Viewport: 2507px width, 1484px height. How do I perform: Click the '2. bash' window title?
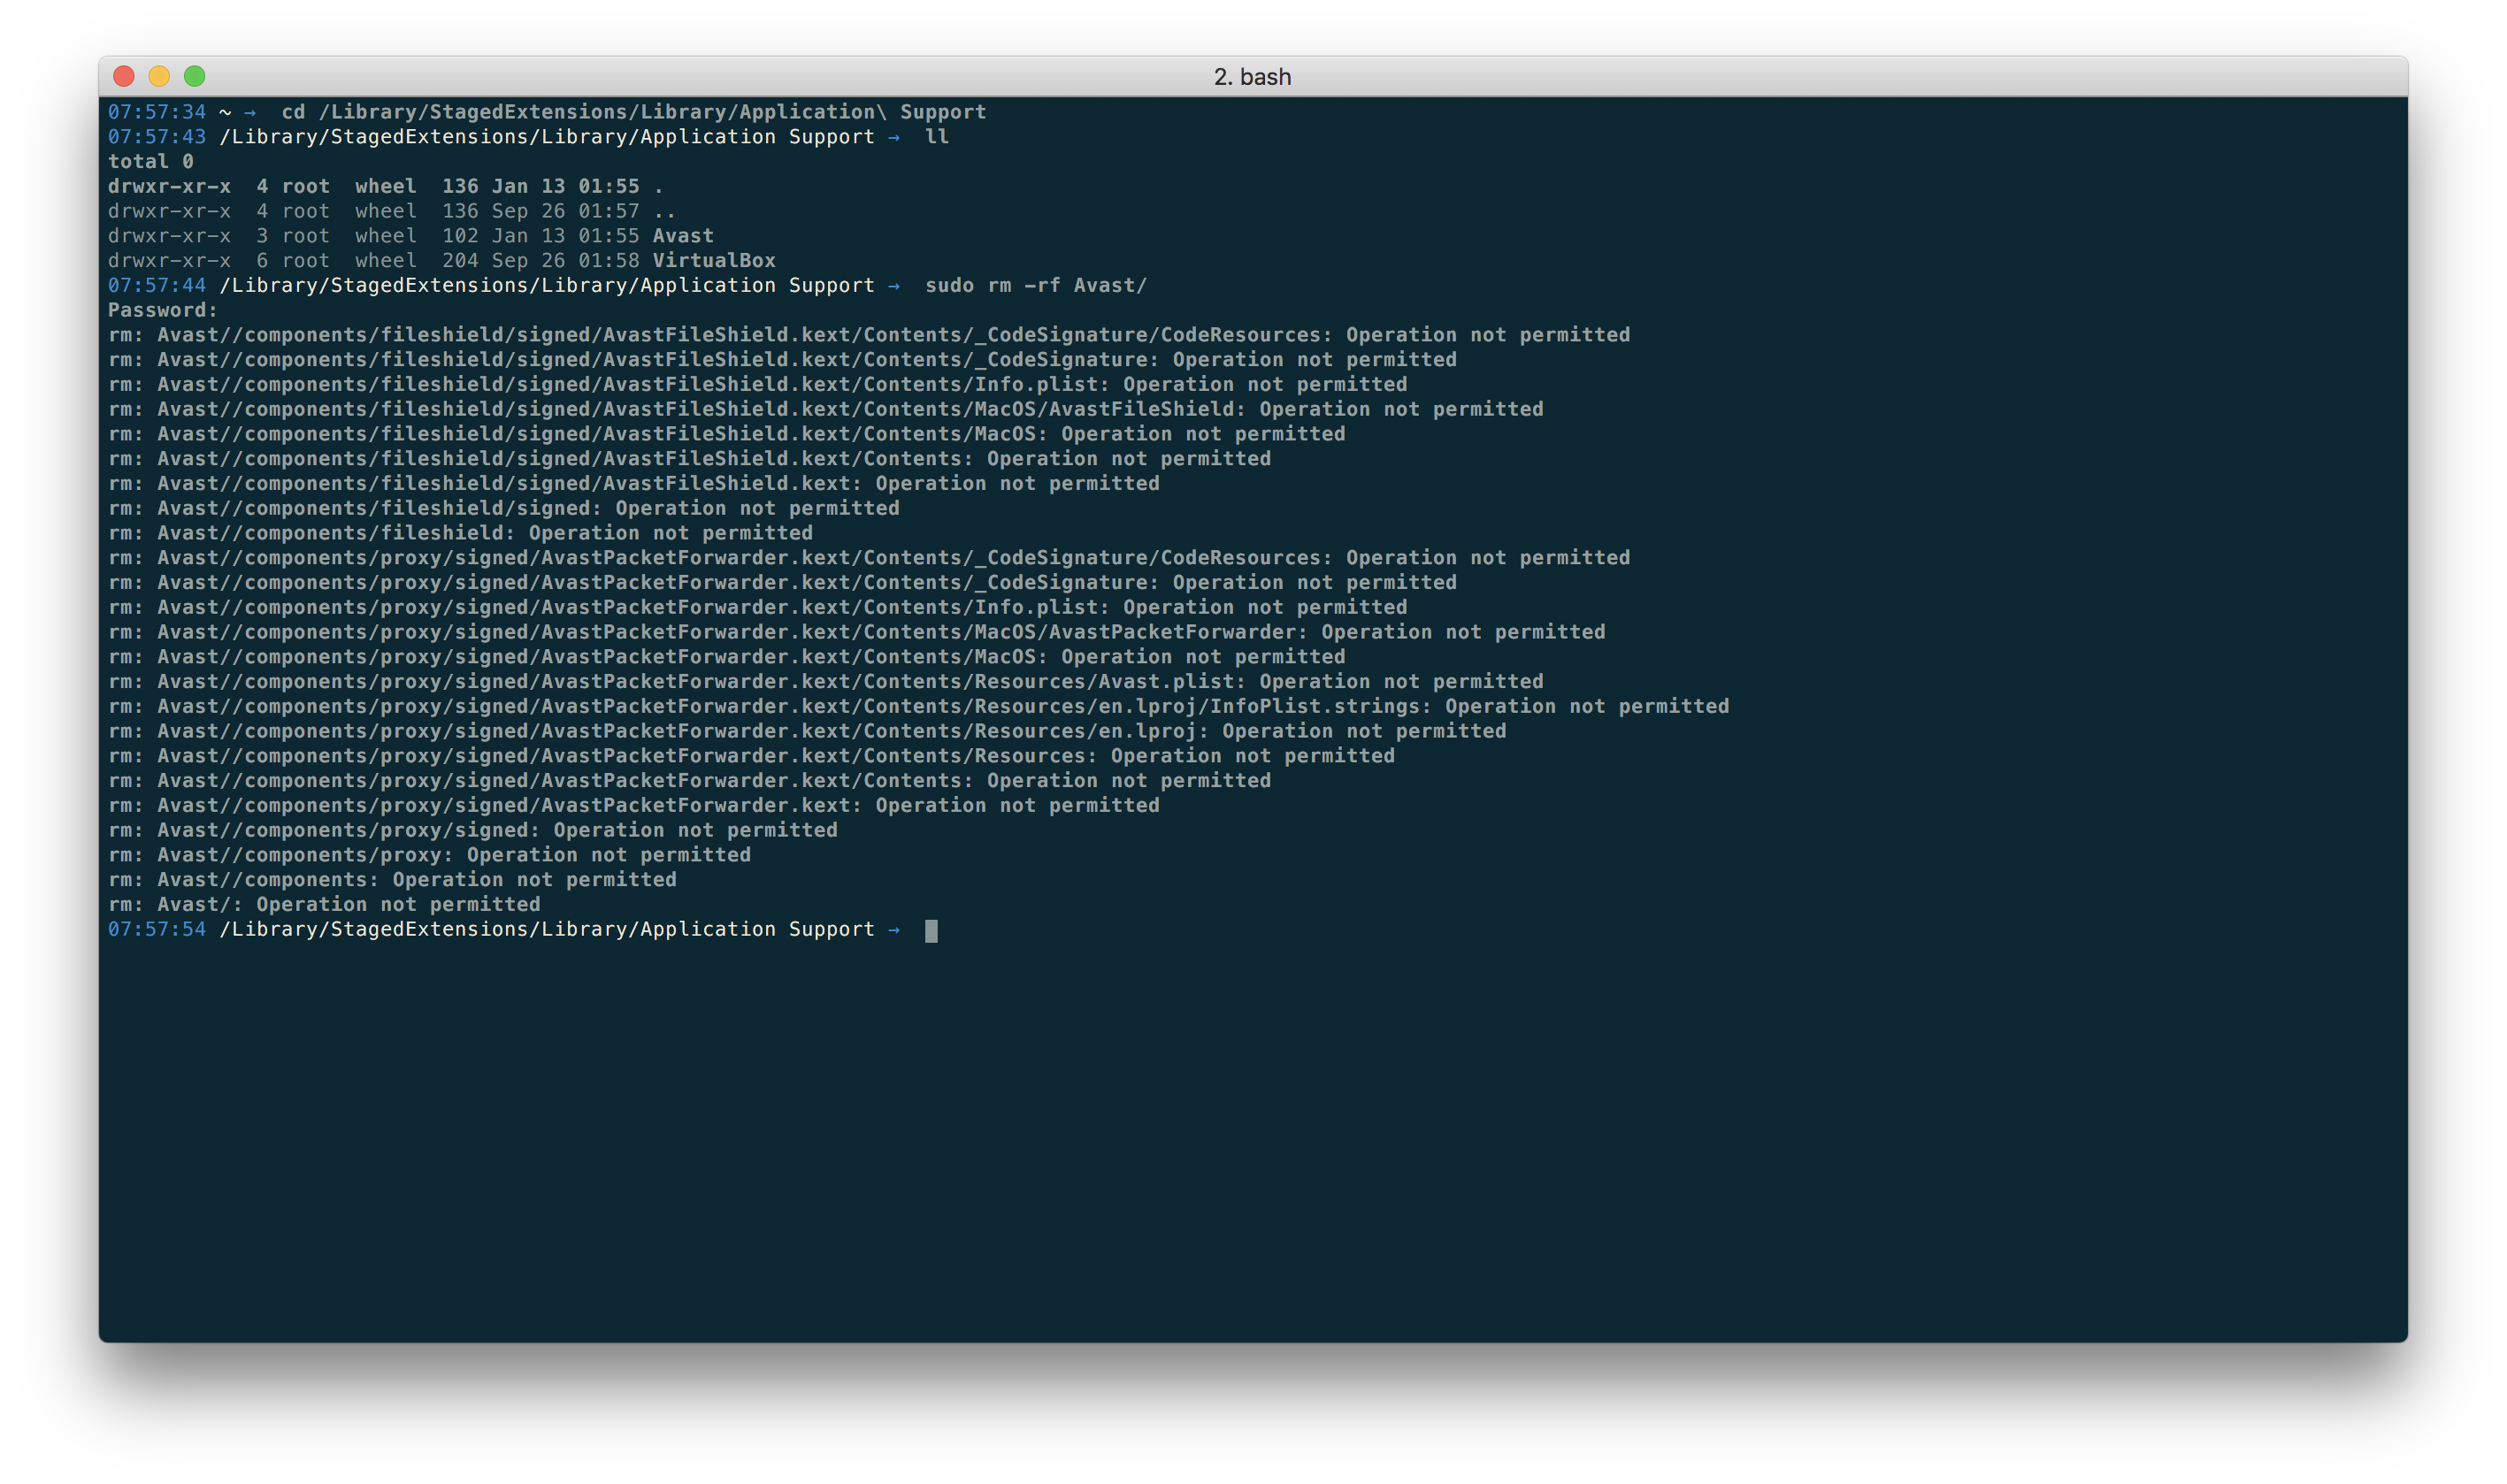click(x=1252, y=77)
